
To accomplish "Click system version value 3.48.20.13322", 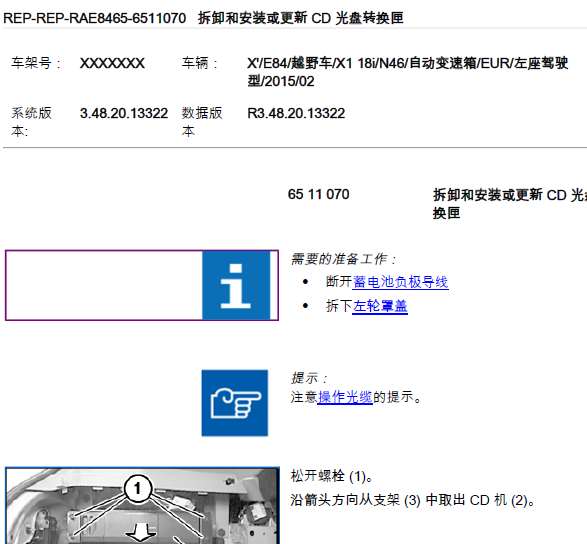I will coord(124,113).
